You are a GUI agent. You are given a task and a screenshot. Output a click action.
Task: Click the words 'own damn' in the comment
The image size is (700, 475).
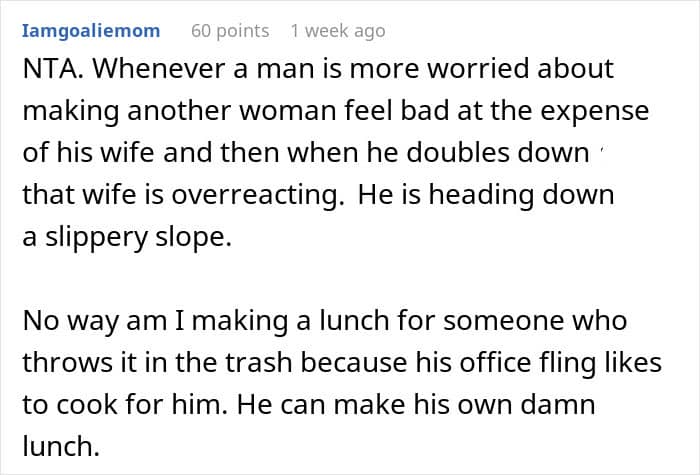pyautogui.click(x=565, y=404)
